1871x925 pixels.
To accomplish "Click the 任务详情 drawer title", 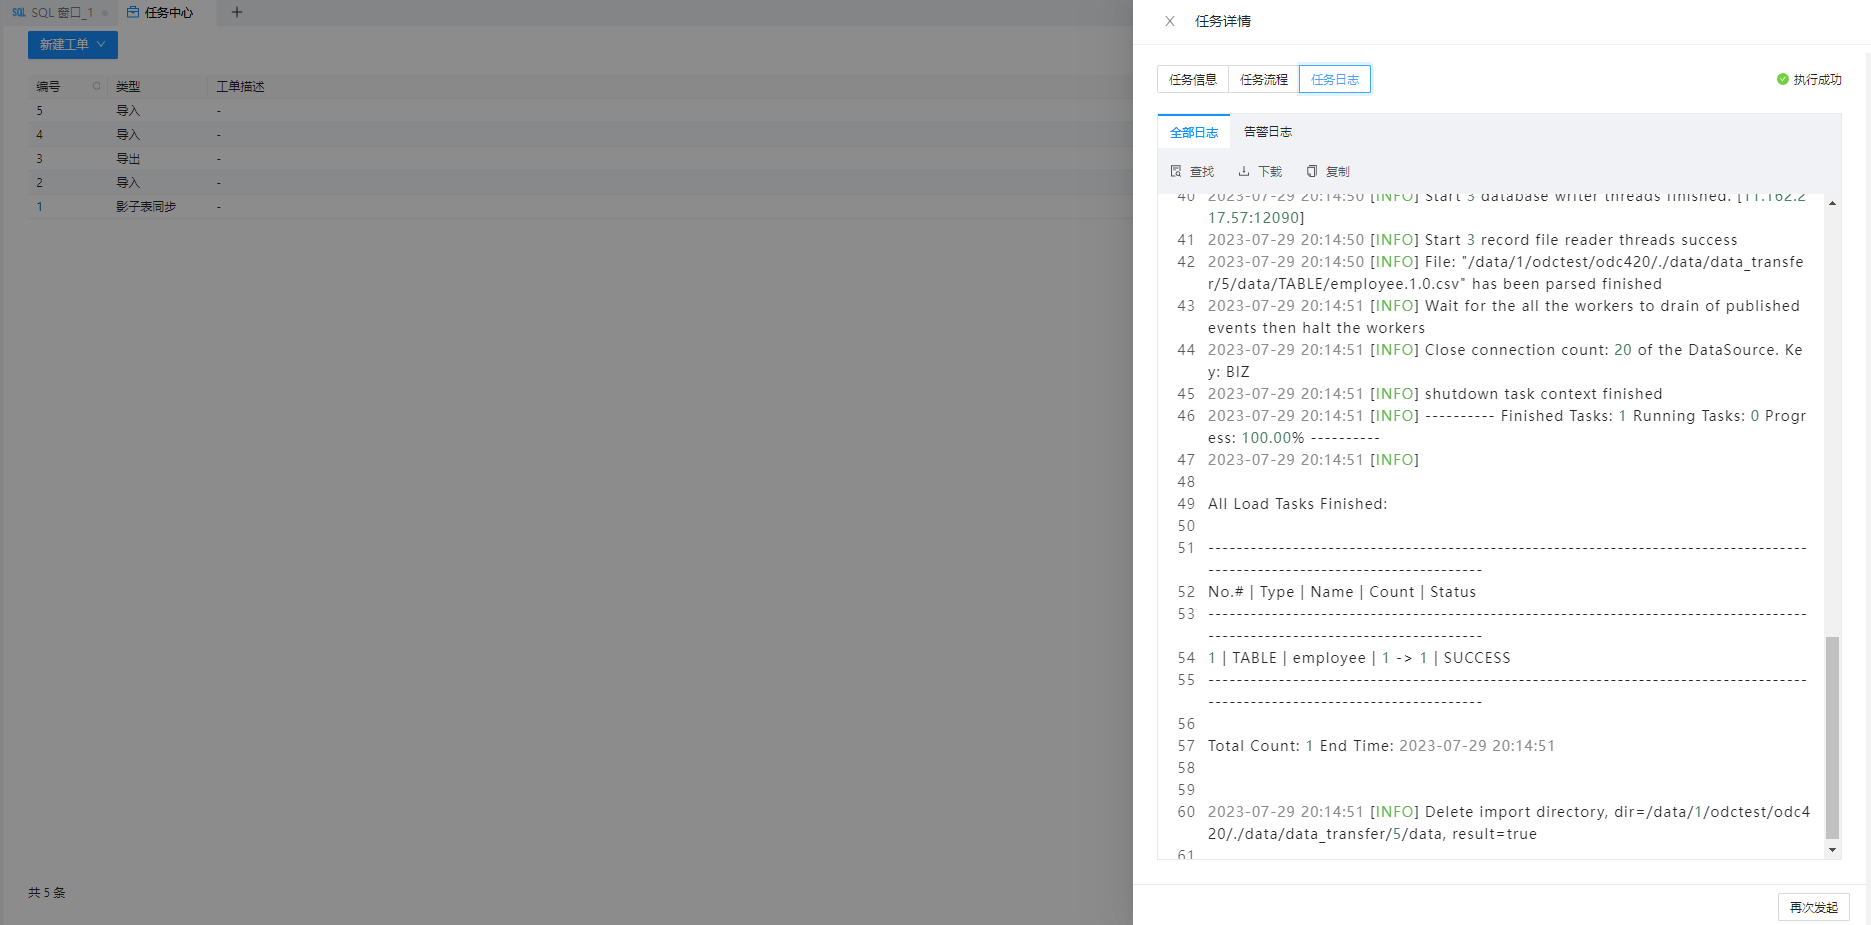I will coord(1223,21).
